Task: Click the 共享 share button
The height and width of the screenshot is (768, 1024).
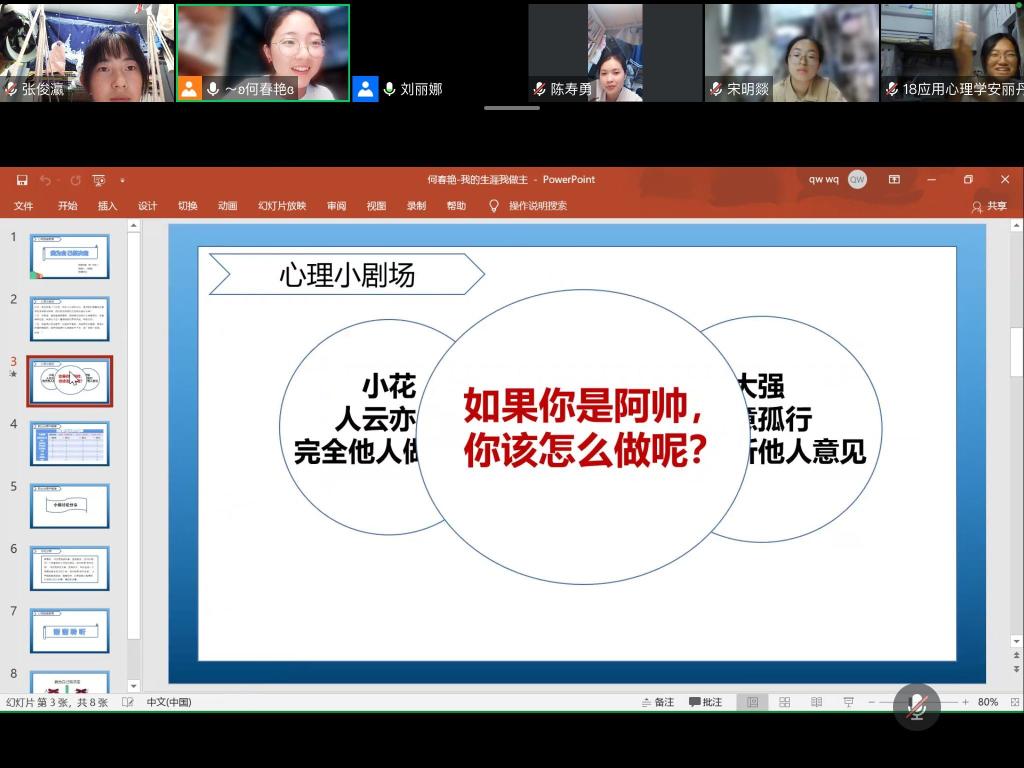Action: pos(989,206)
